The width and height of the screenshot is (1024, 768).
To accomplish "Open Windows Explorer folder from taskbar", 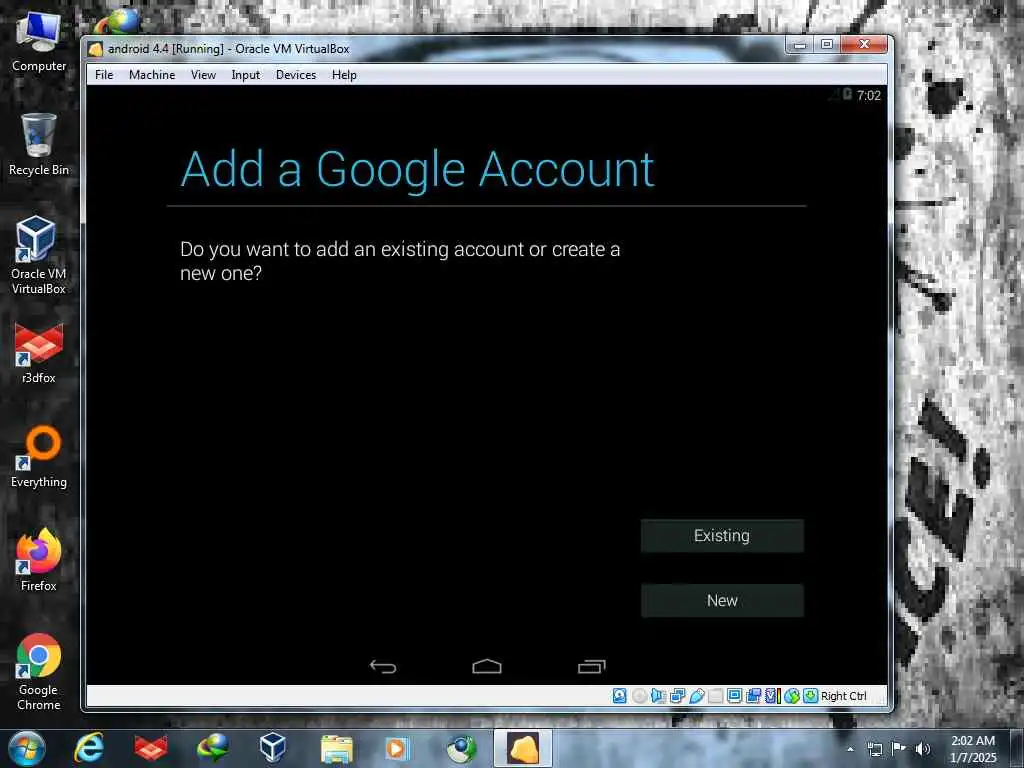I will coord(337,748).
